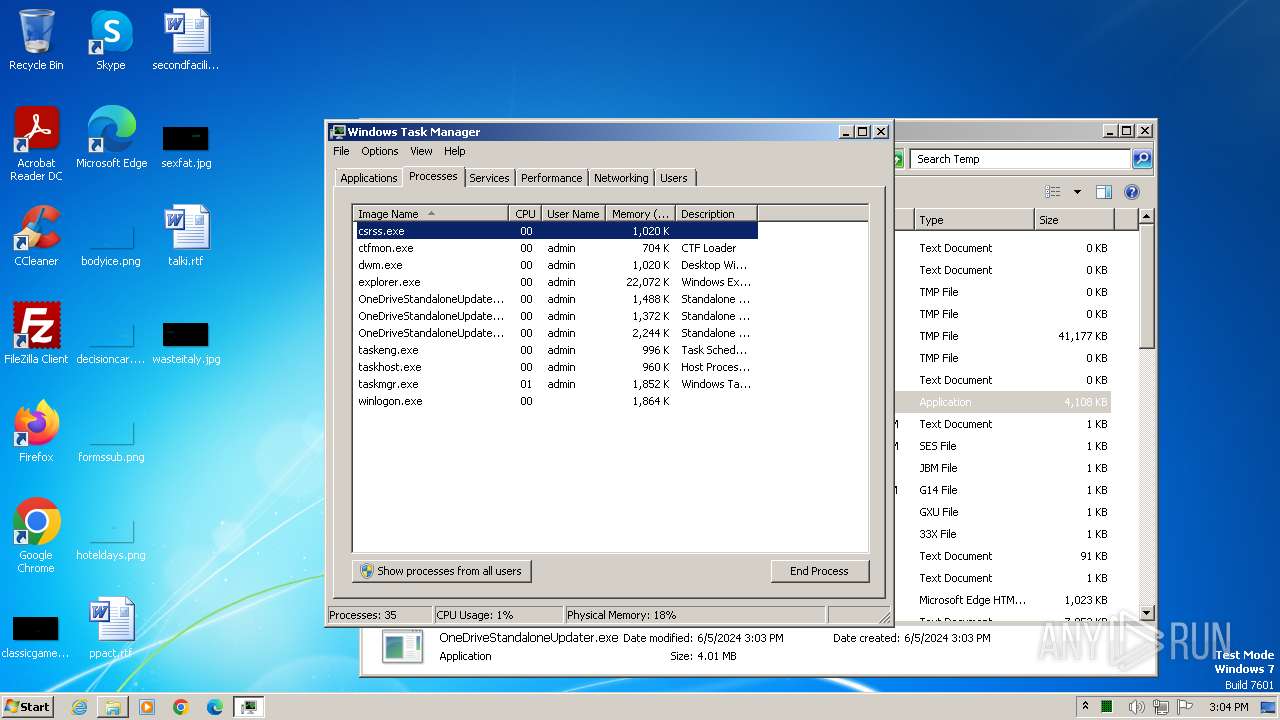Sort Explorer files by Size column header

[x=1074, y=220]
